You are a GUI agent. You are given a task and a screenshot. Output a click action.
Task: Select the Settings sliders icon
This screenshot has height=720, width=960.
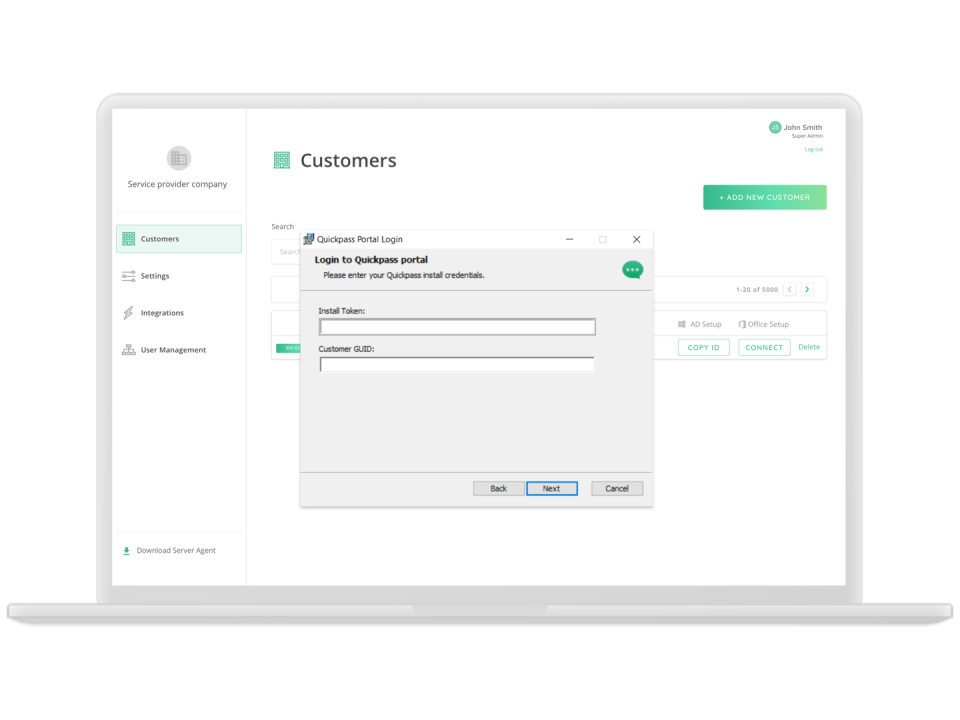click(128, 275)
